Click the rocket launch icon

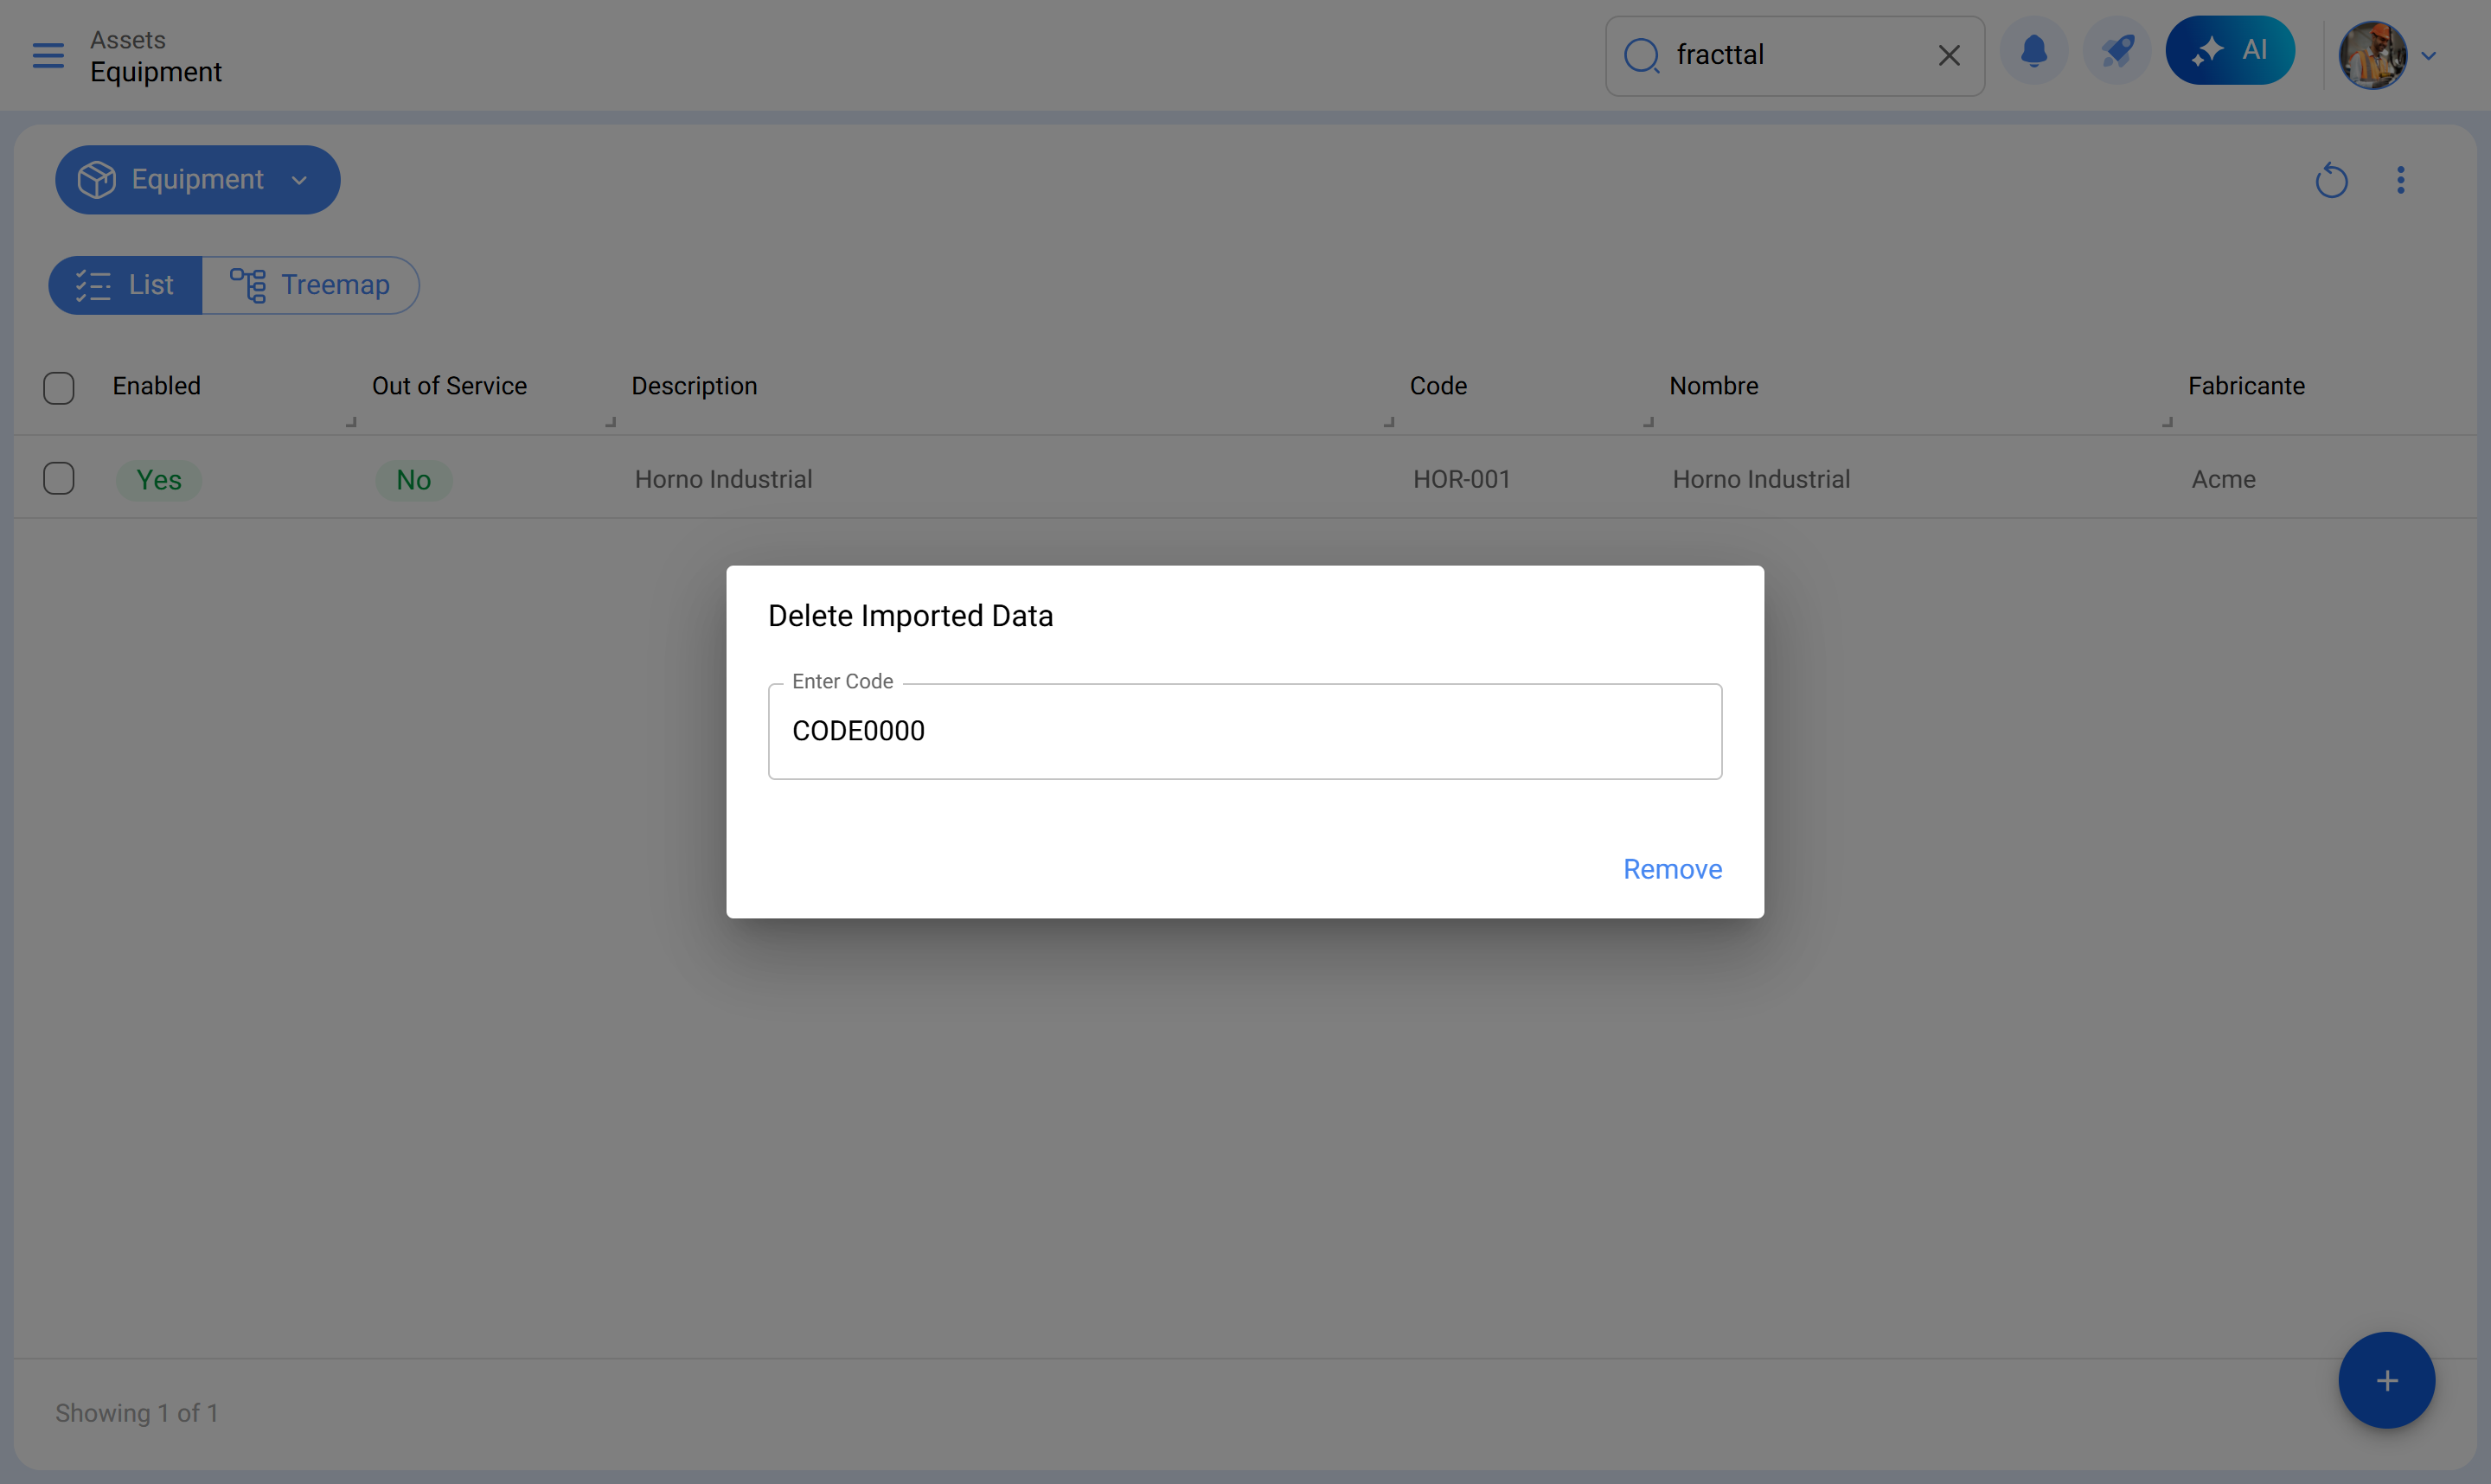[2116, 52]
